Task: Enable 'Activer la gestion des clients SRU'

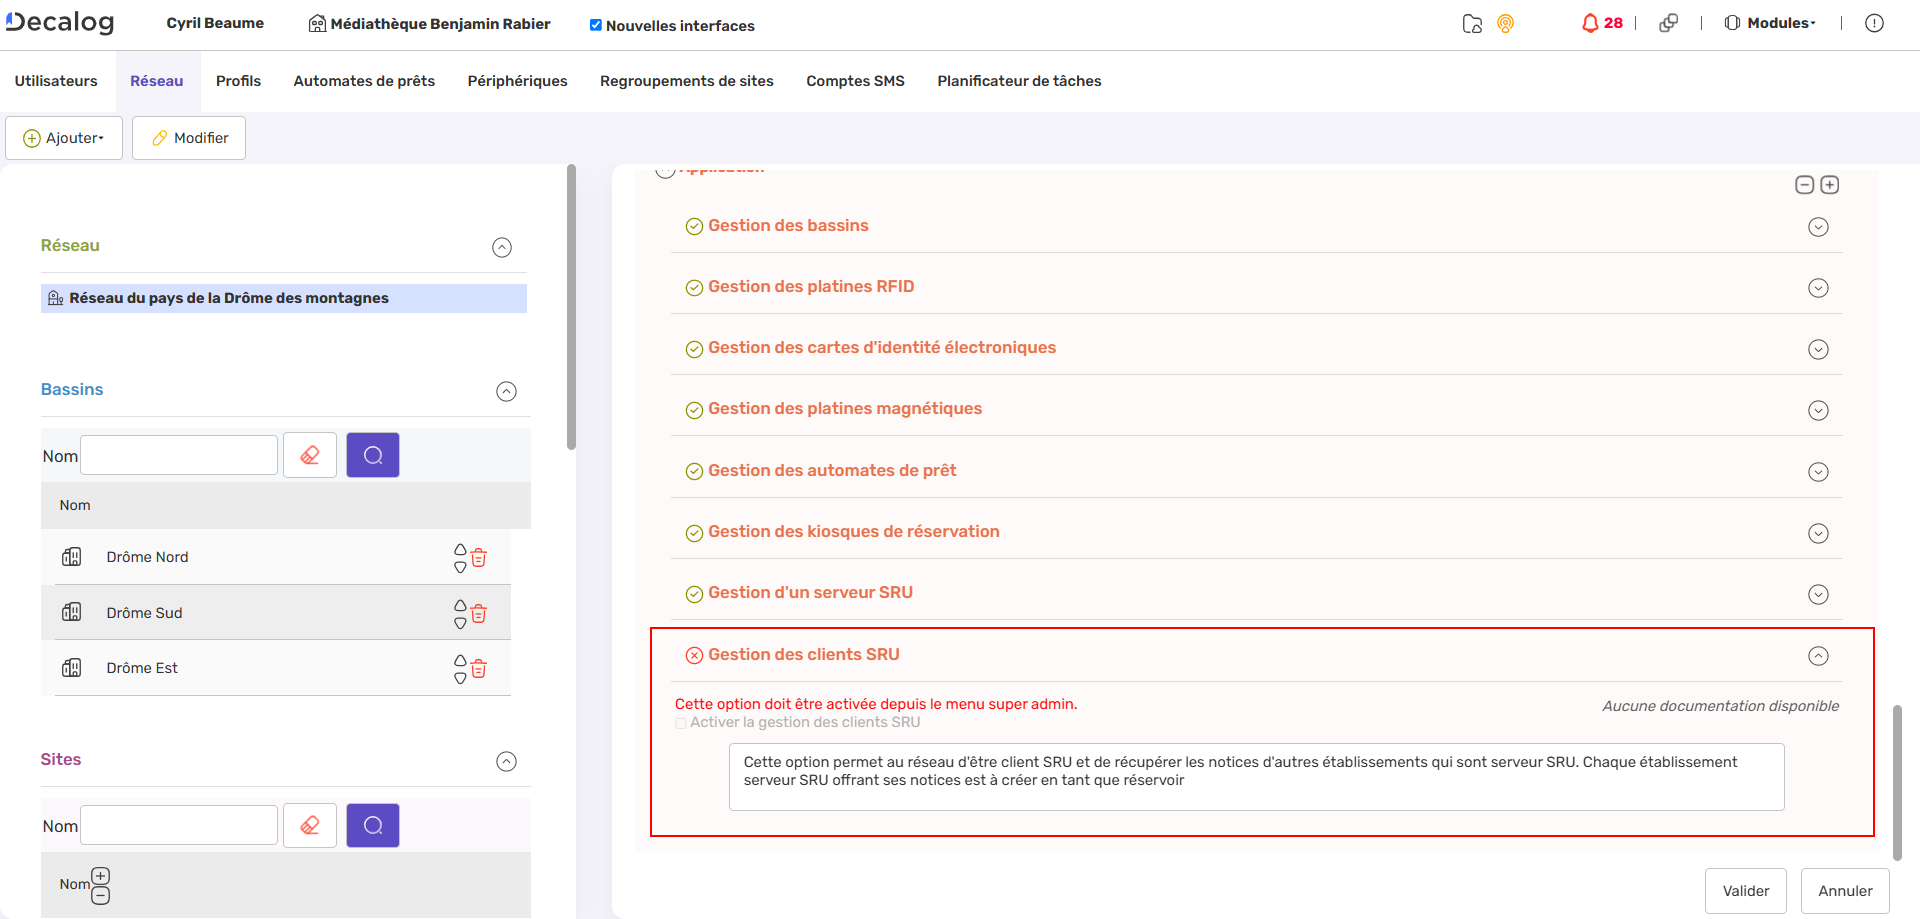Action: 680,722
